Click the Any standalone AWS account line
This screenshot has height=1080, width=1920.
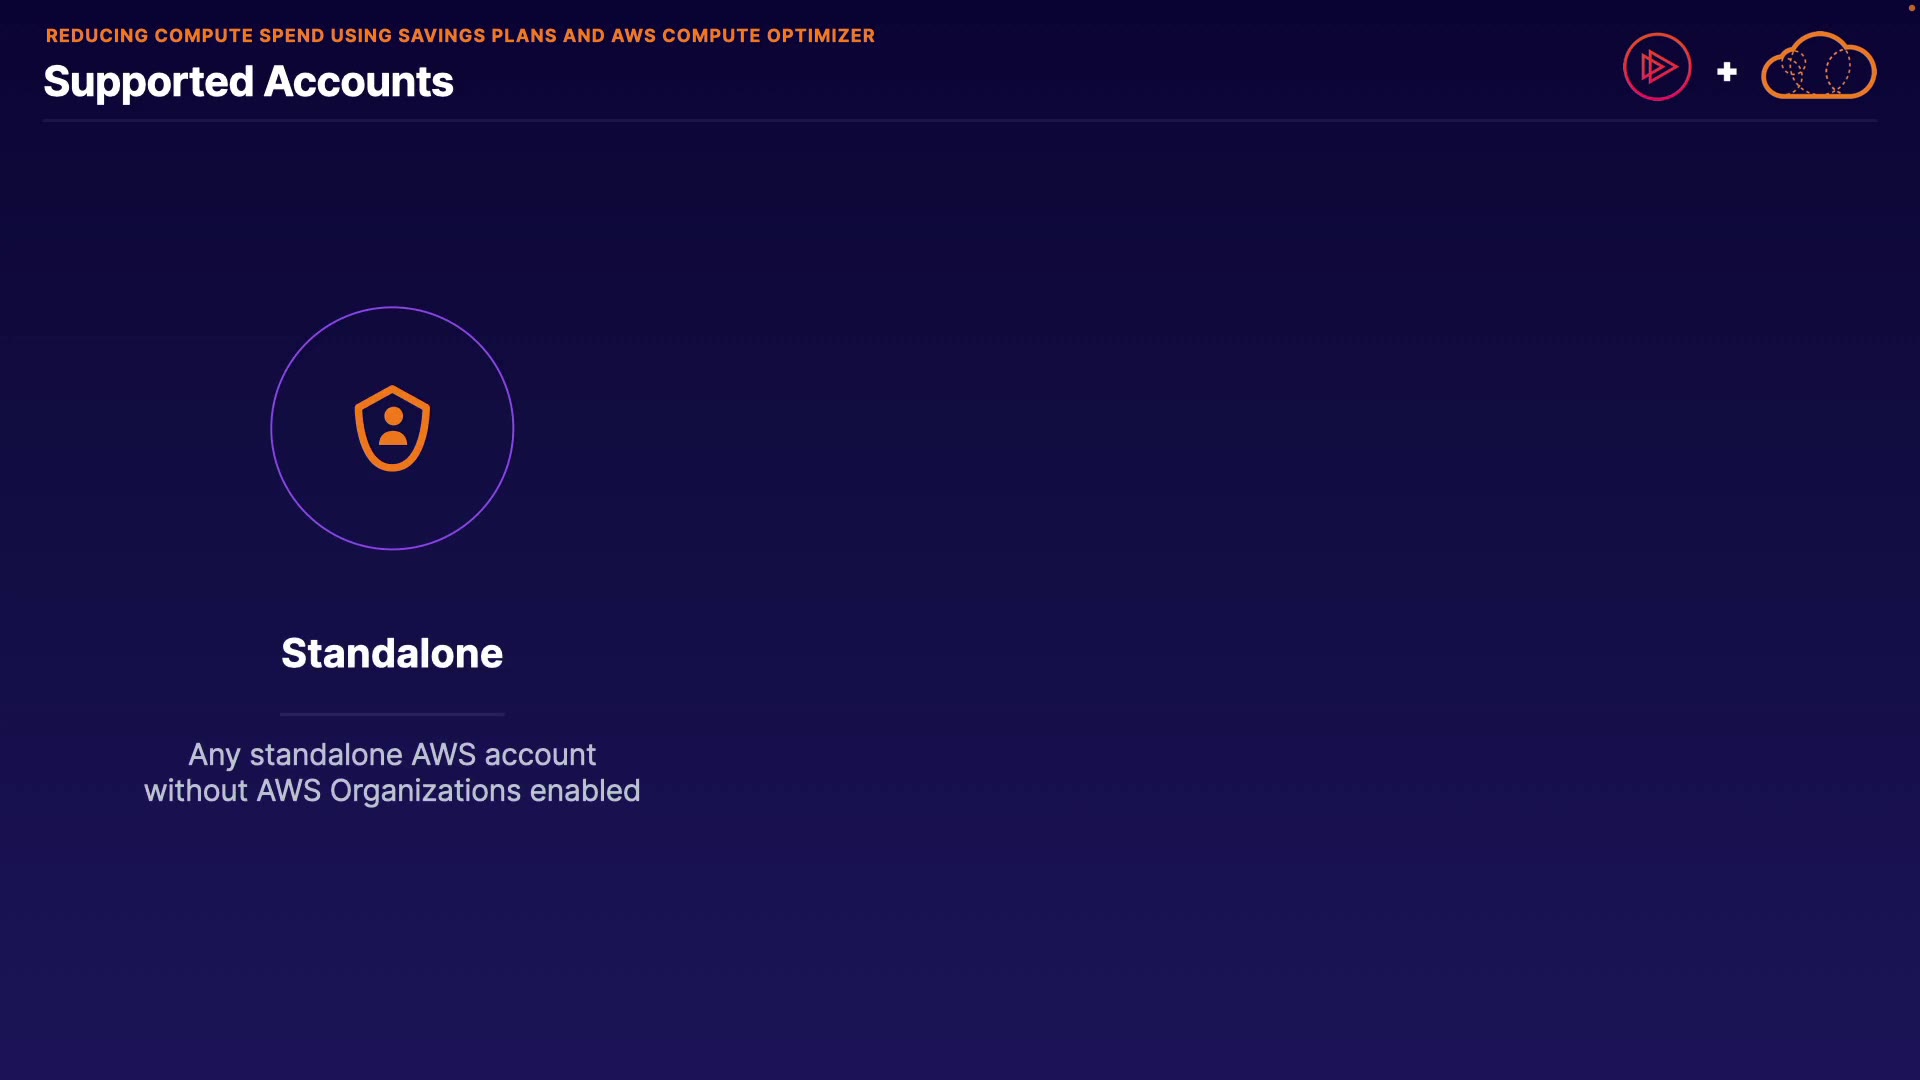click(392, 755)
